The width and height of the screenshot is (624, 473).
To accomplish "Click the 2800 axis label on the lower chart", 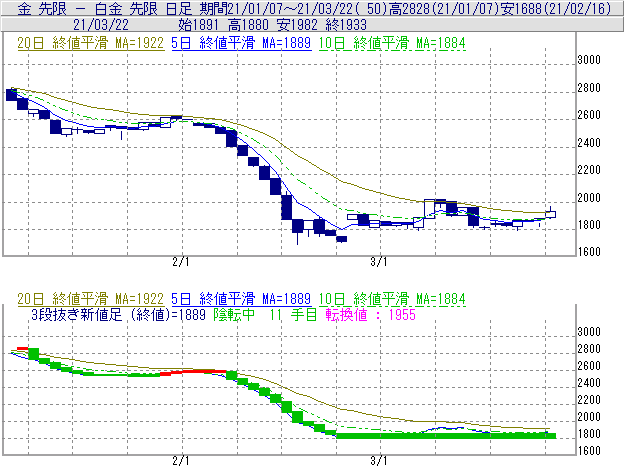I will (x=589, y=349).
